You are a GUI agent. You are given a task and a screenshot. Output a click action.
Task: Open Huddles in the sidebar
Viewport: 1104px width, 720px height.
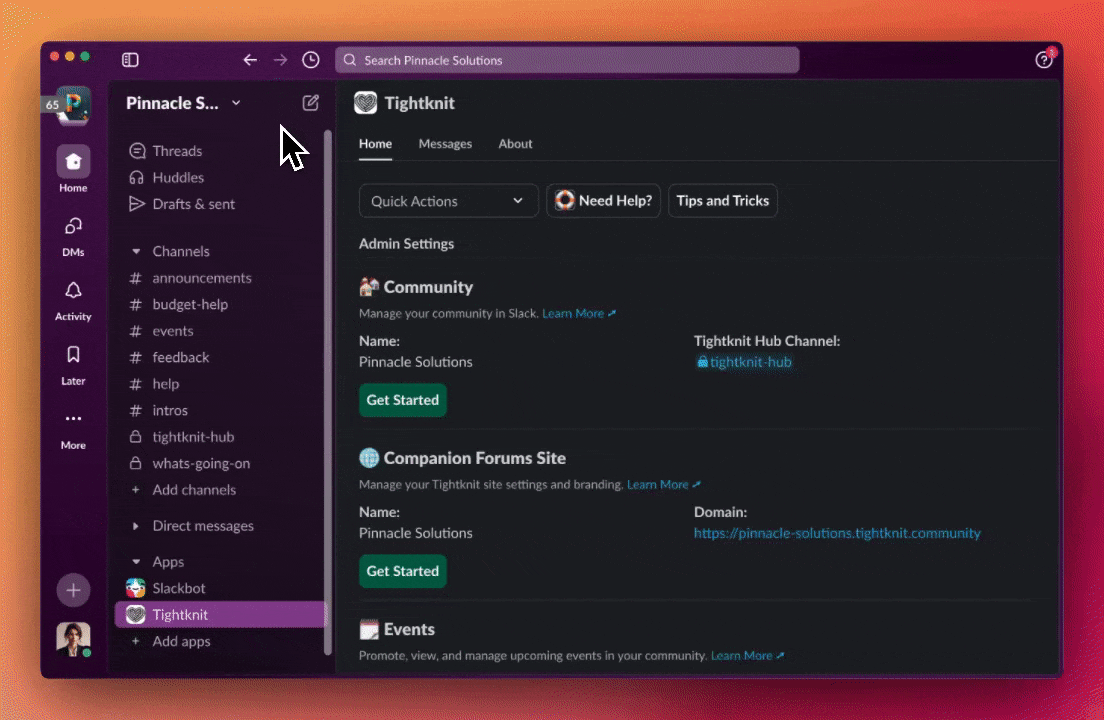(x=177, y=177)
